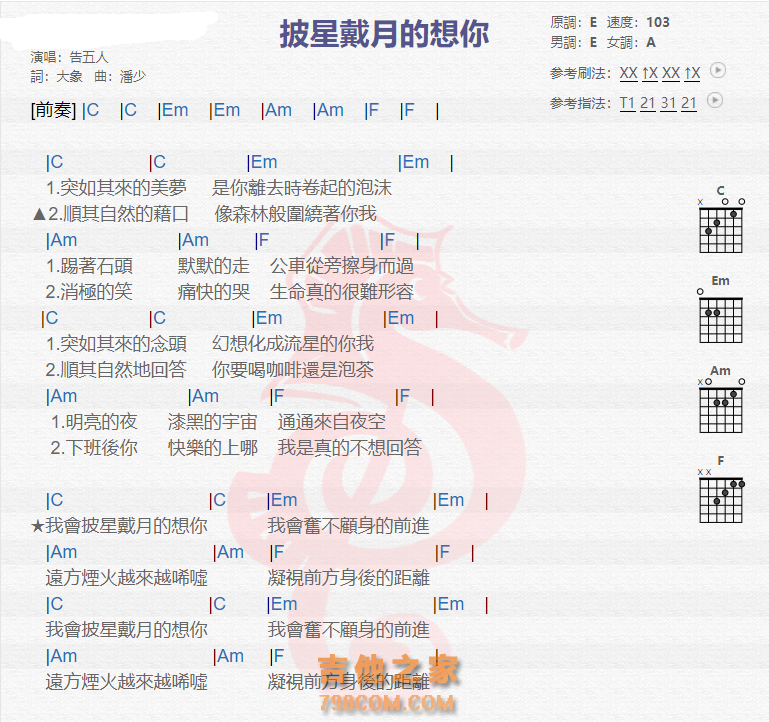The image size is (769, 722).
Task: Click lyric 公車從旁擦身而過
Action: pos(341,266)
